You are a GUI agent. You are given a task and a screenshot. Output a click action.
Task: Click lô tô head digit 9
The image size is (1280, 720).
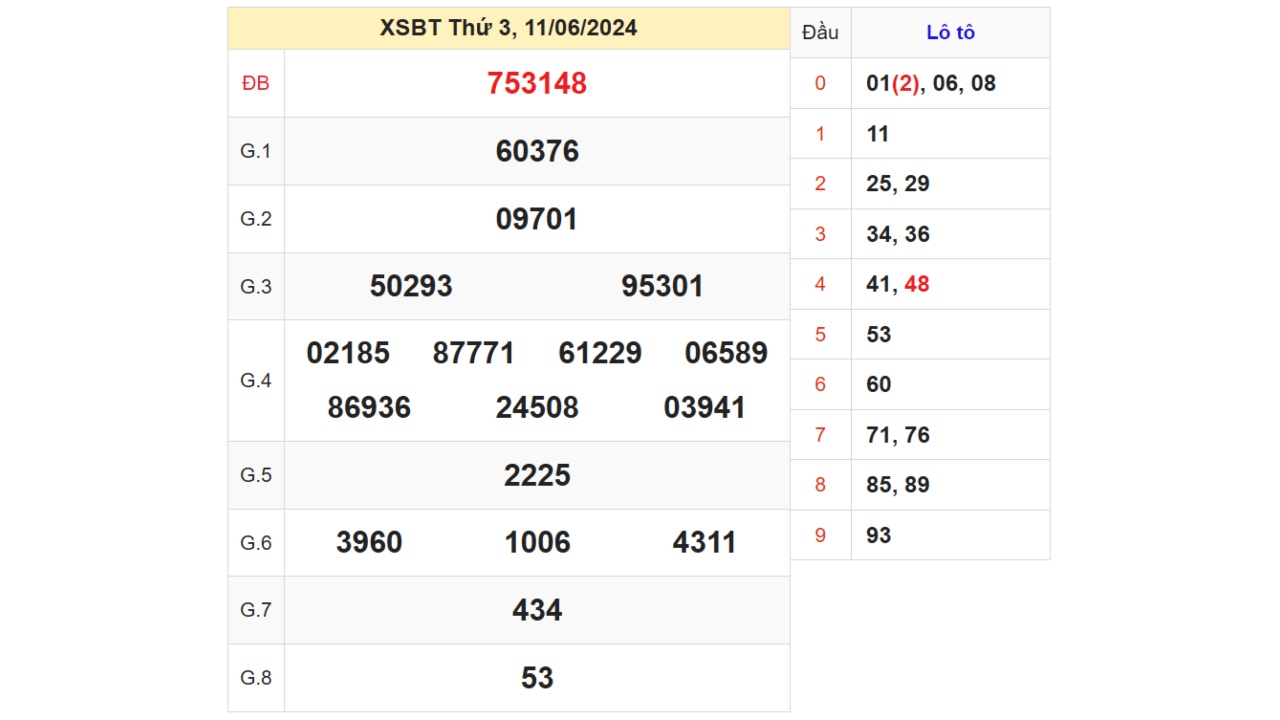pos(820,535)
